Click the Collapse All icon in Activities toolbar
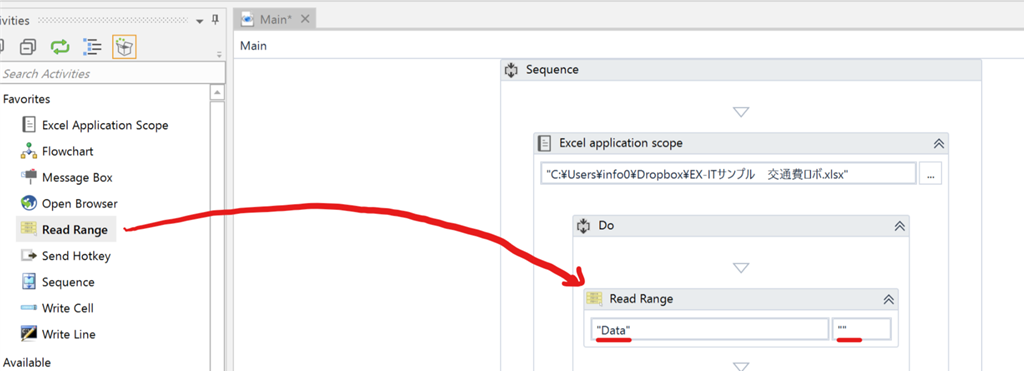This screenshot has height=371, width=1024. [x=28, y=47]
